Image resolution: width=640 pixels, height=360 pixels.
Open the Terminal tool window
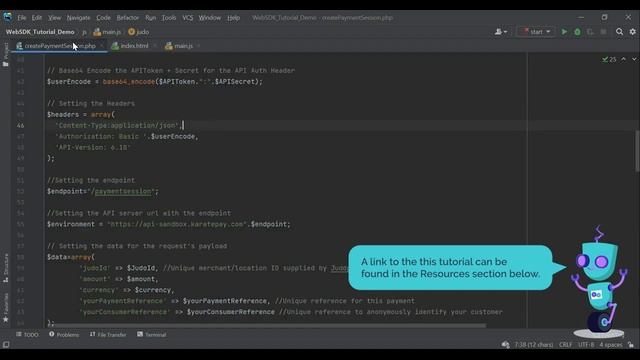(152, 335)
